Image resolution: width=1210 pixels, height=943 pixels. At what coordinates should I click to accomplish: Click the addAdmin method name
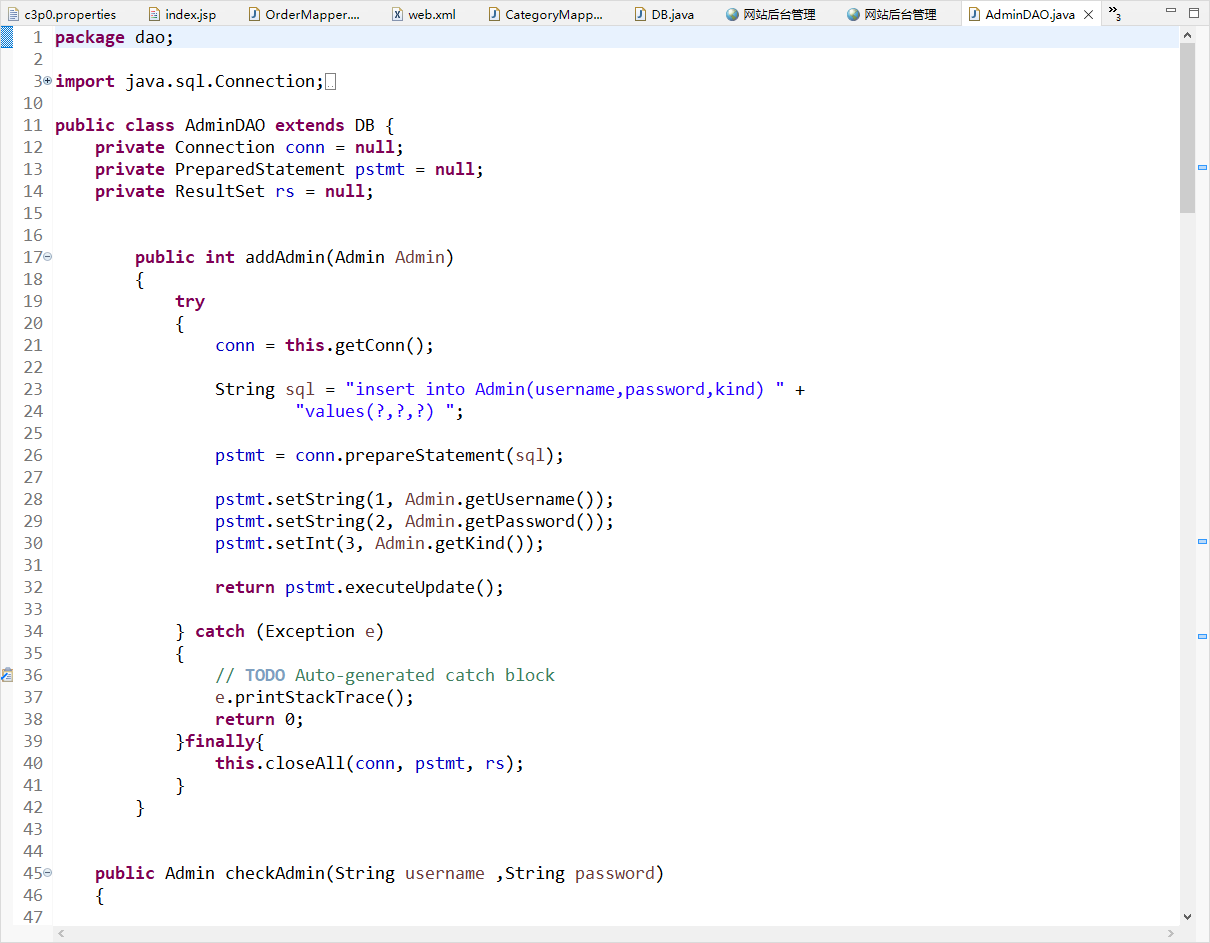pyautogui.click(x=285, y=257)
